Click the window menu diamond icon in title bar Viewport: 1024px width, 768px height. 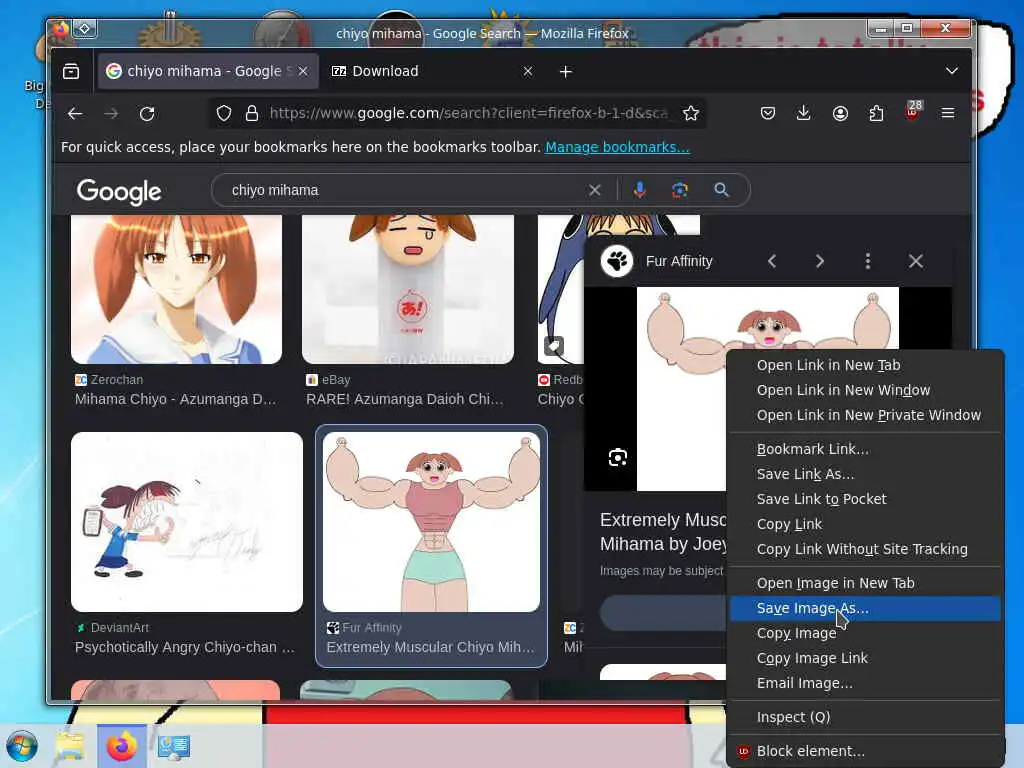point(85,28)
